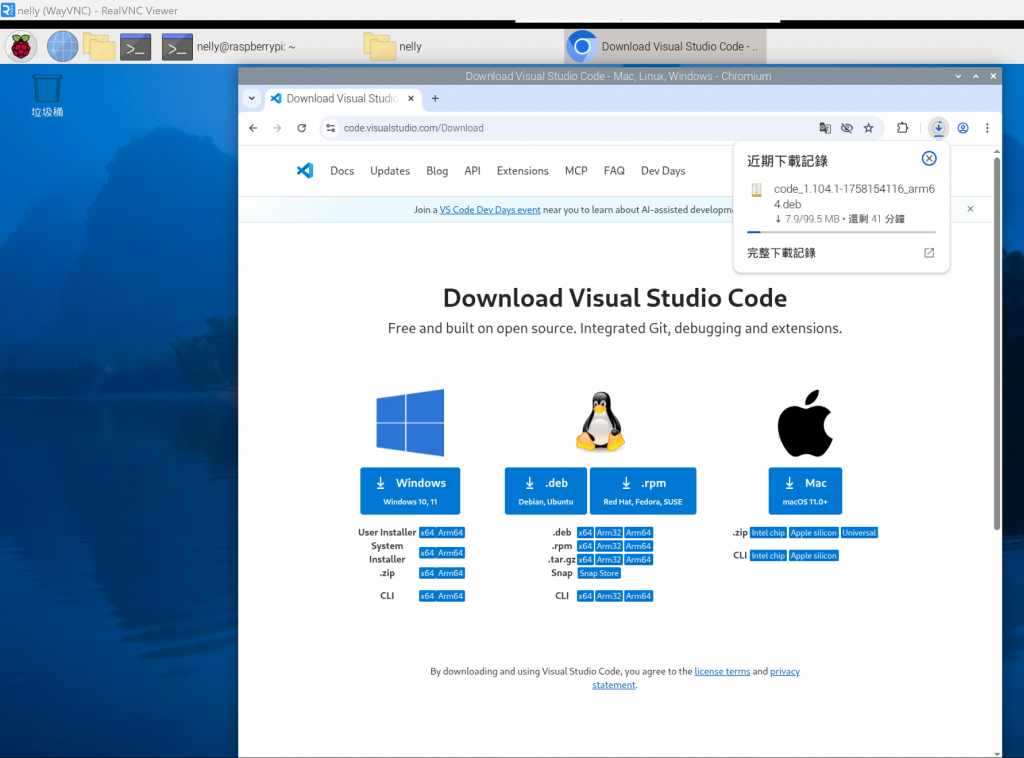Open the Extensions puzzle icon
The height and width of the screenshot is (758, 1024).
click(x=903, y=128)
